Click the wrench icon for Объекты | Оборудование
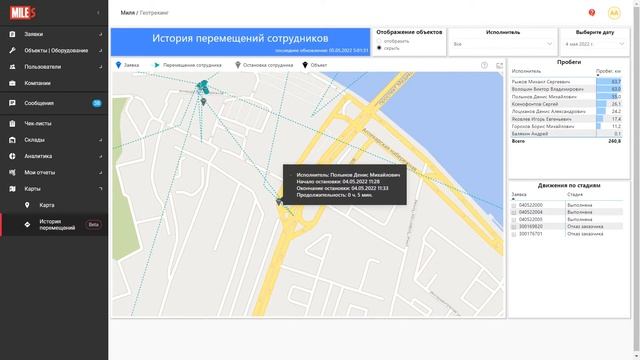This screenshot has width=640, height=360. pos(12,51)
